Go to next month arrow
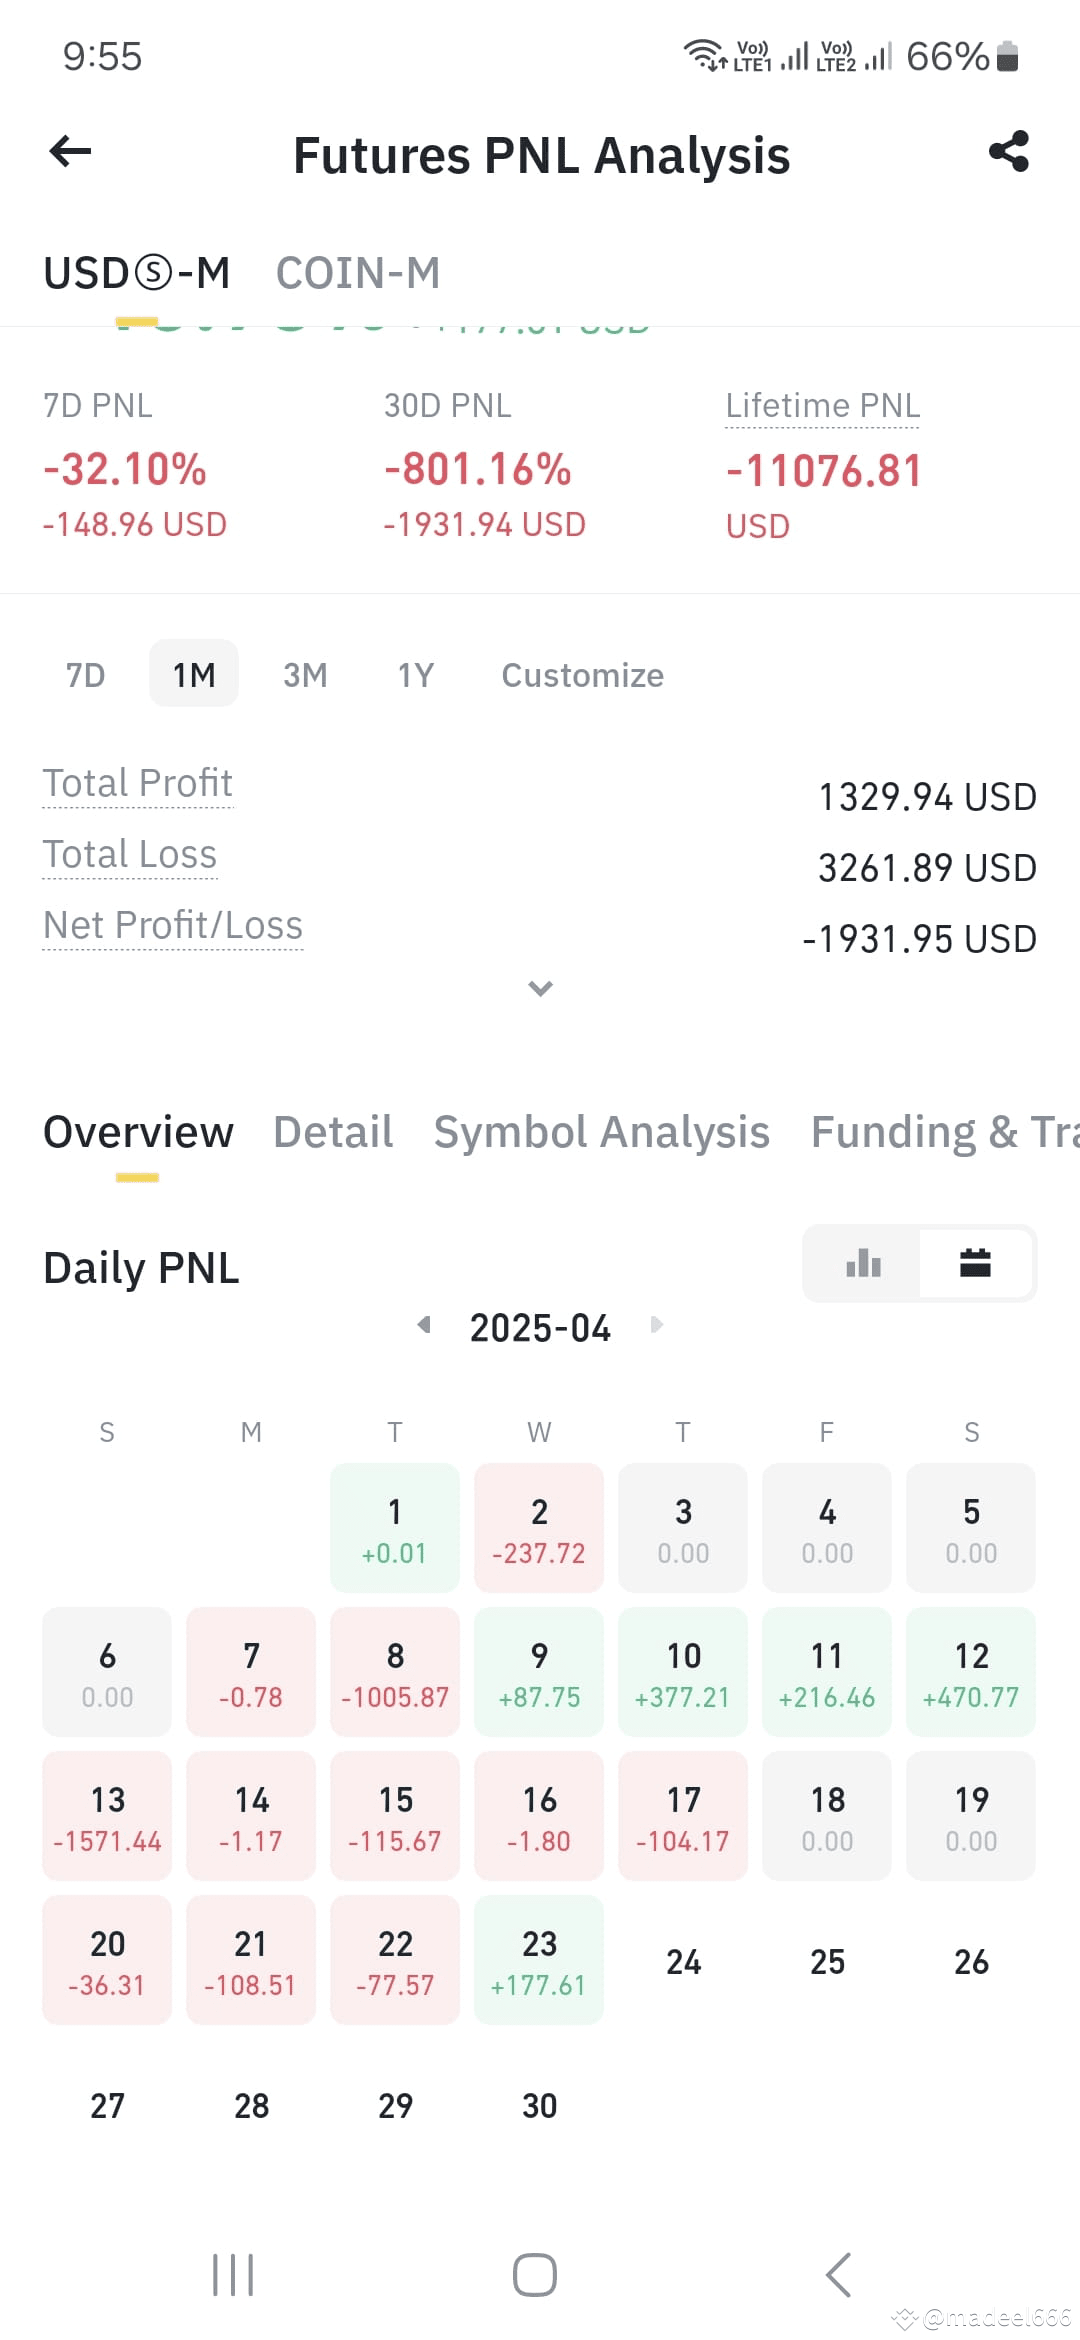The image size is (1080, 2340). pyautogui.click(x=656, y=1325)
